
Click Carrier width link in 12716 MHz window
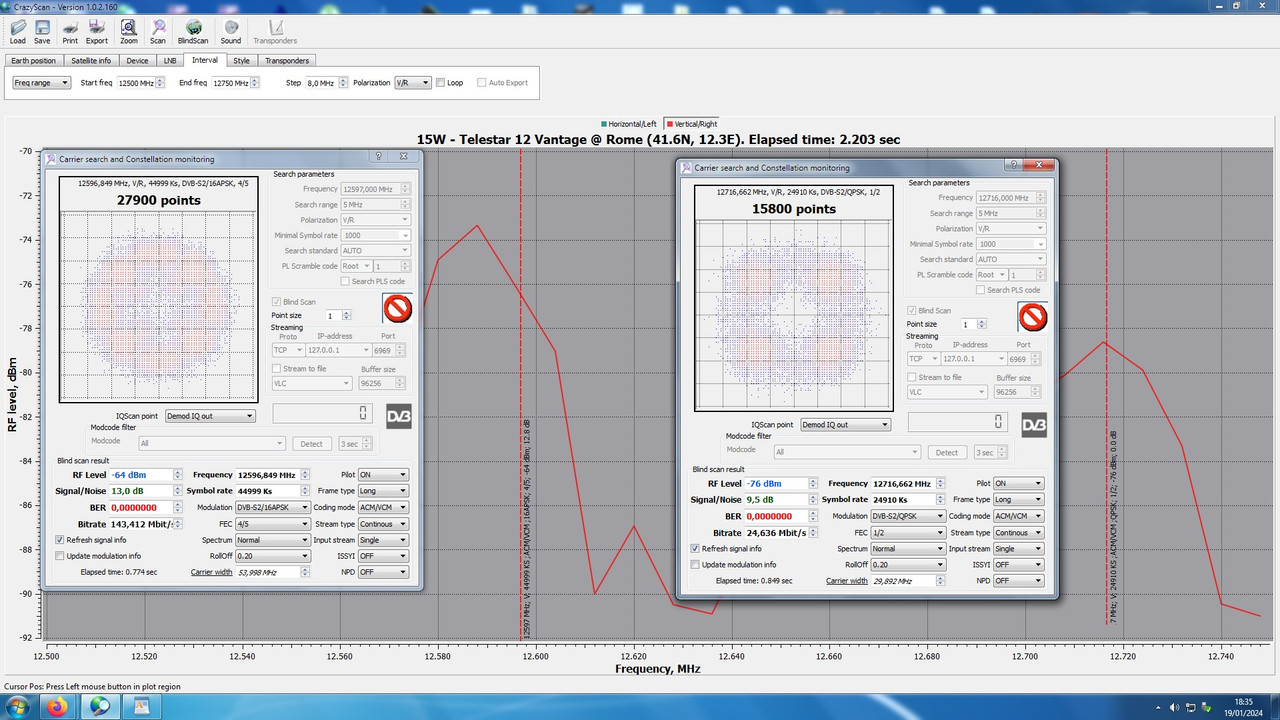847,581
